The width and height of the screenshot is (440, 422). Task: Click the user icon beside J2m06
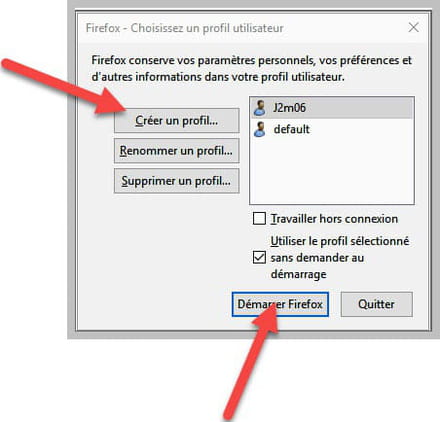[260, 108]
